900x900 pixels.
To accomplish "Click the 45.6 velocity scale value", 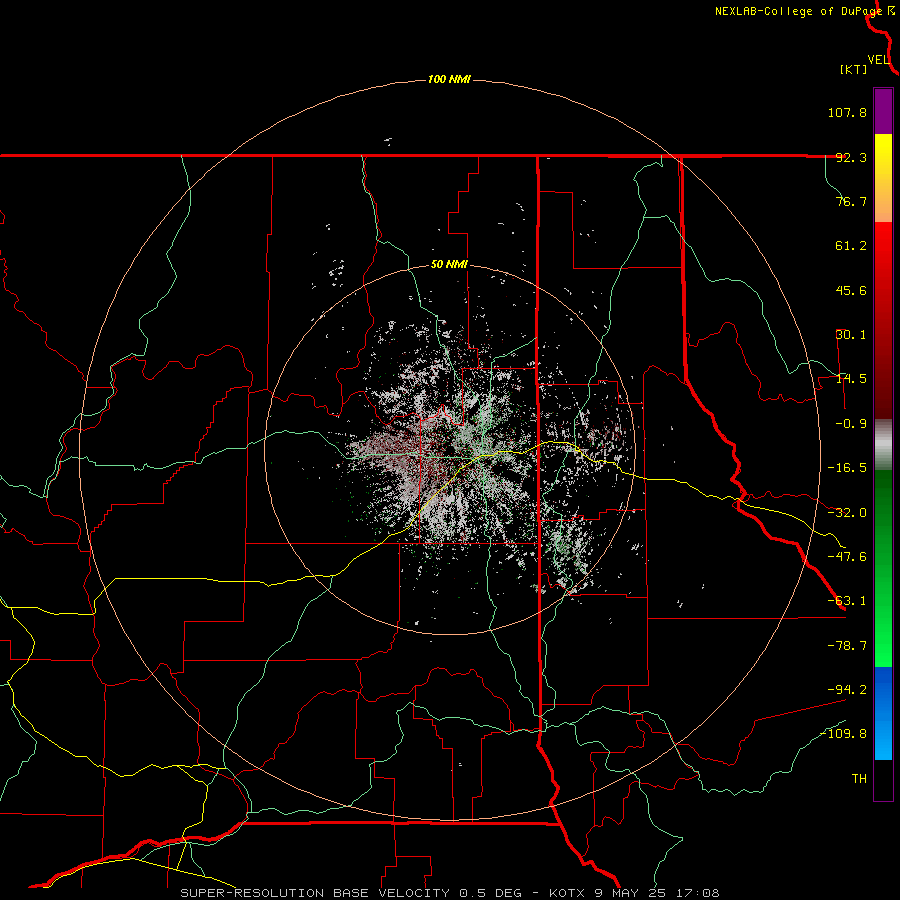I will pos(851,290).
